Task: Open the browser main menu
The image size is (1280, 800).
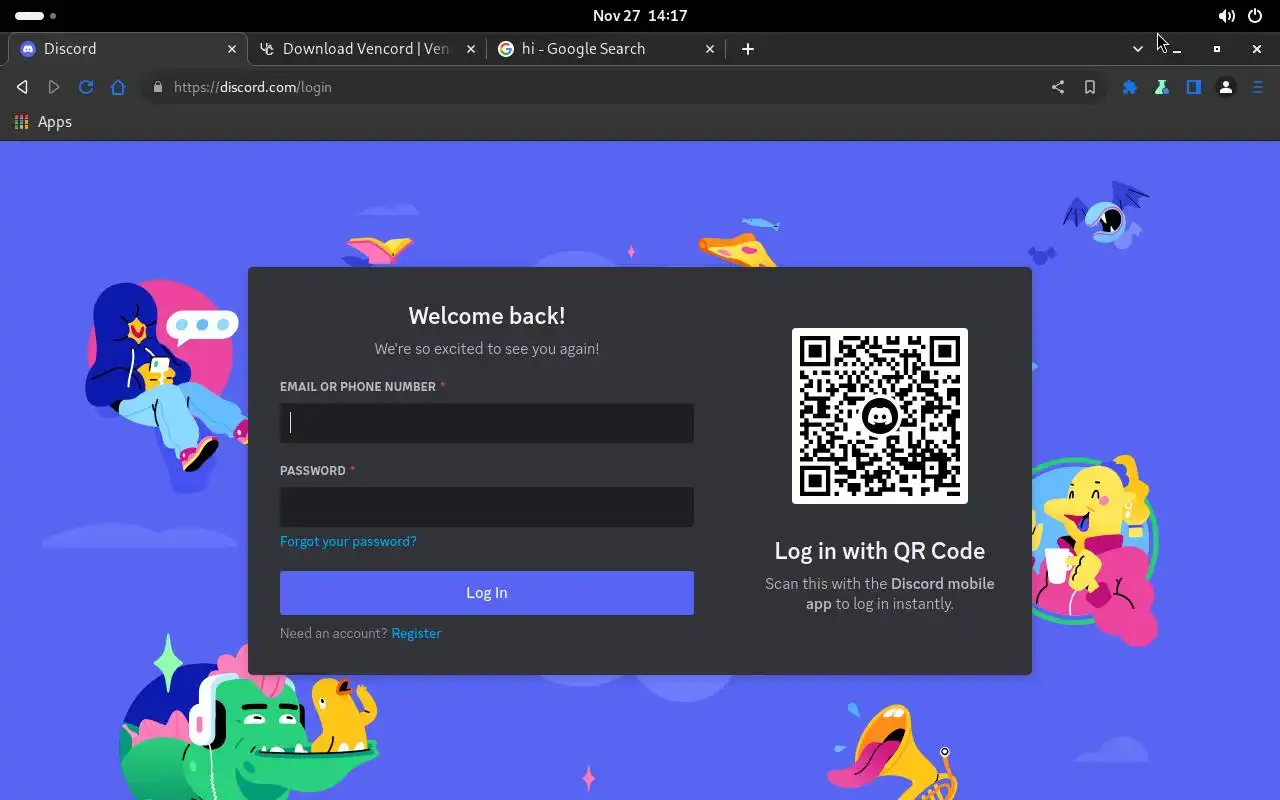Action: pos(1258,87)
